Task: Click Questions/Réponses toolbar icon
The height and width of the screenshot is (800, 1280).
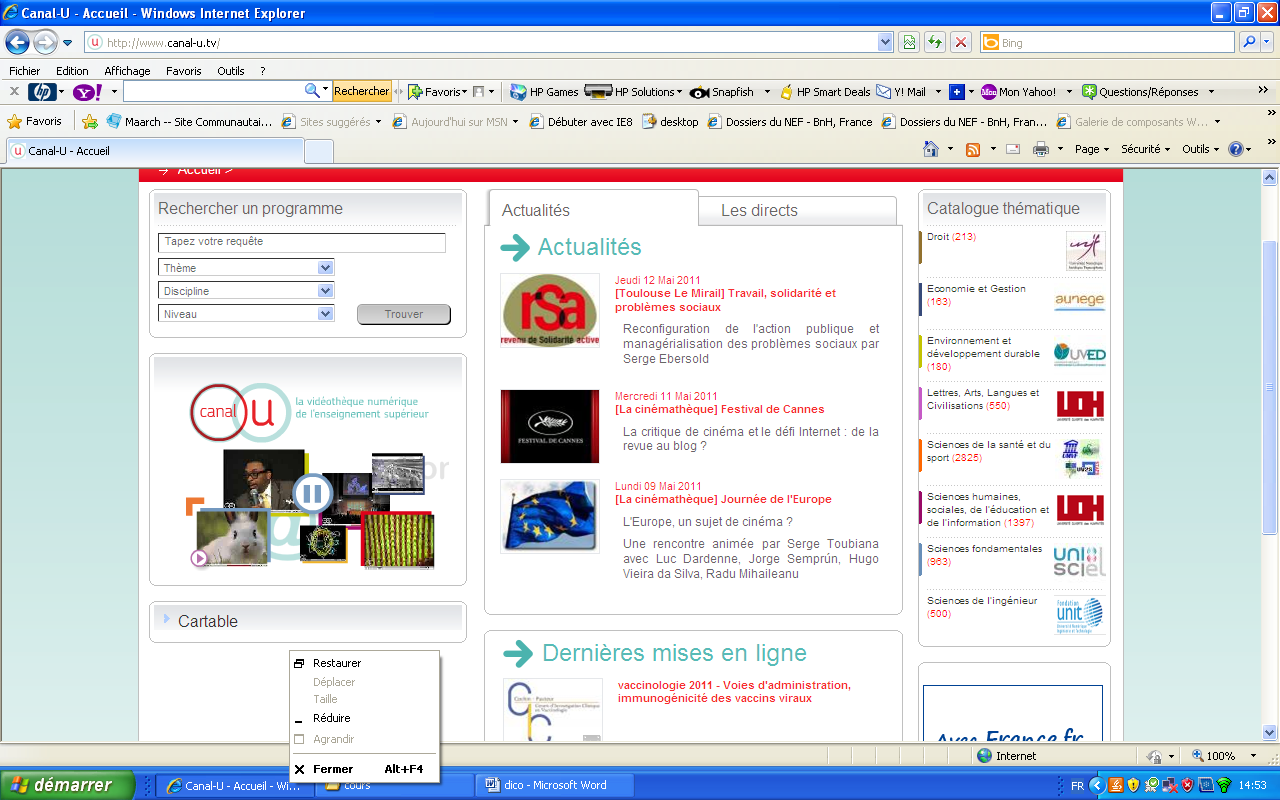Action: coord(1089,92)
